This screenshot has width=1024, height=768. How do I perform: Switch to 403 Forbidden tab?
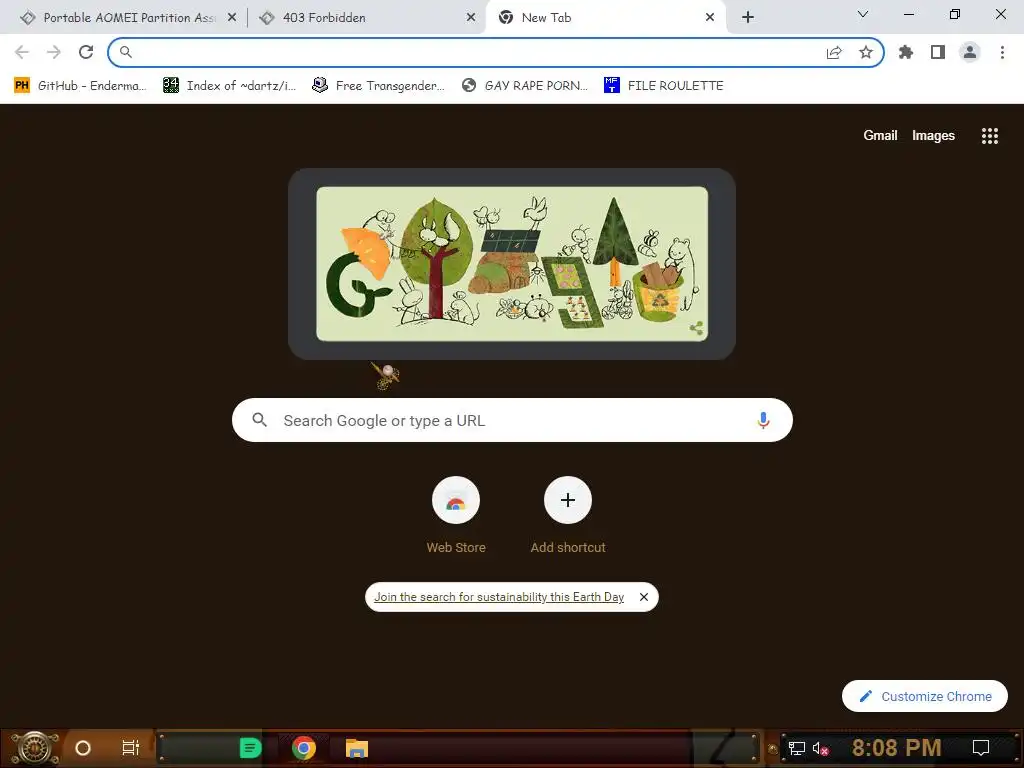[x=366, y=18]
